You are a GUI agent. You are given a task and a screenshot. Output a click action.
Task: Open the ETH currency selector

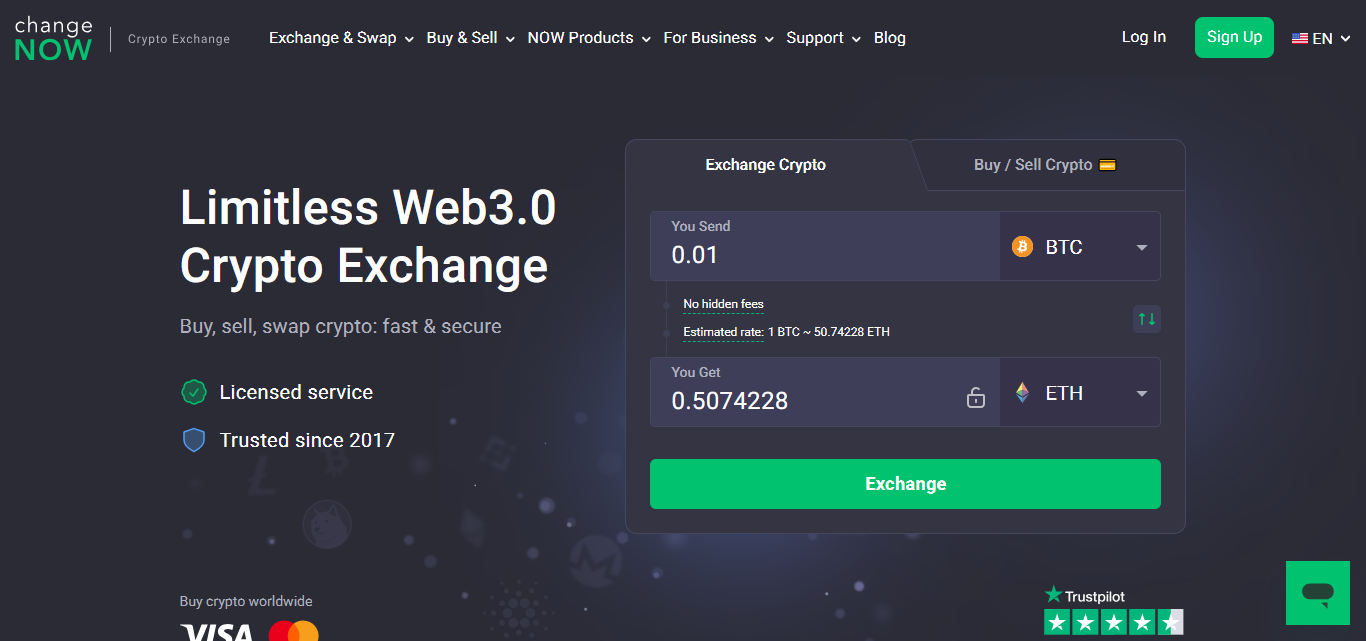tap(1080, 392)
